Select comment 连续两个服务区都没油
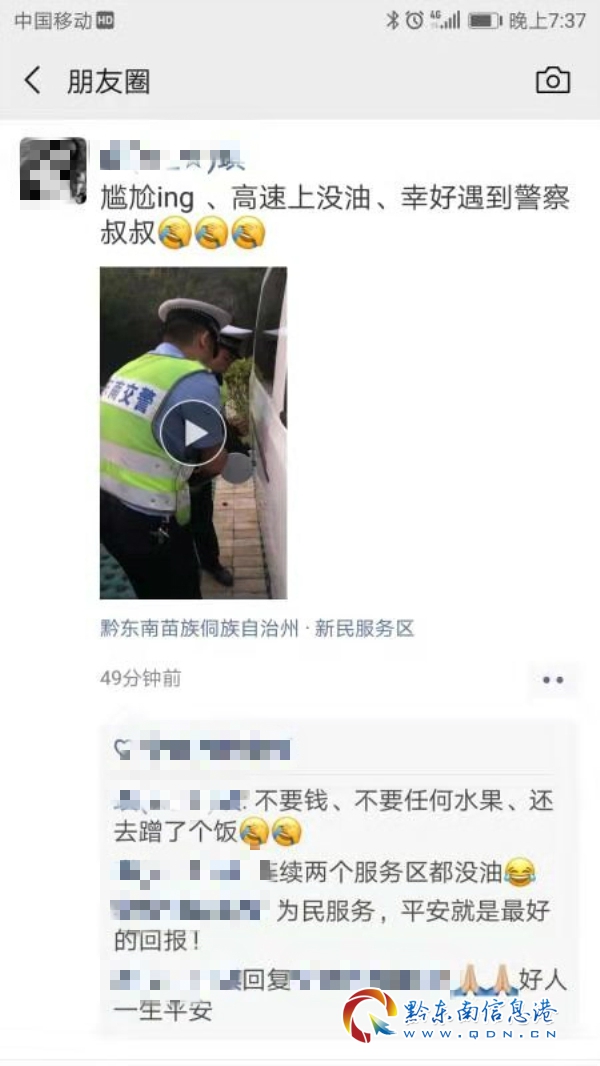This screenshot has height=1066, width=600. (x=325, y=872)
